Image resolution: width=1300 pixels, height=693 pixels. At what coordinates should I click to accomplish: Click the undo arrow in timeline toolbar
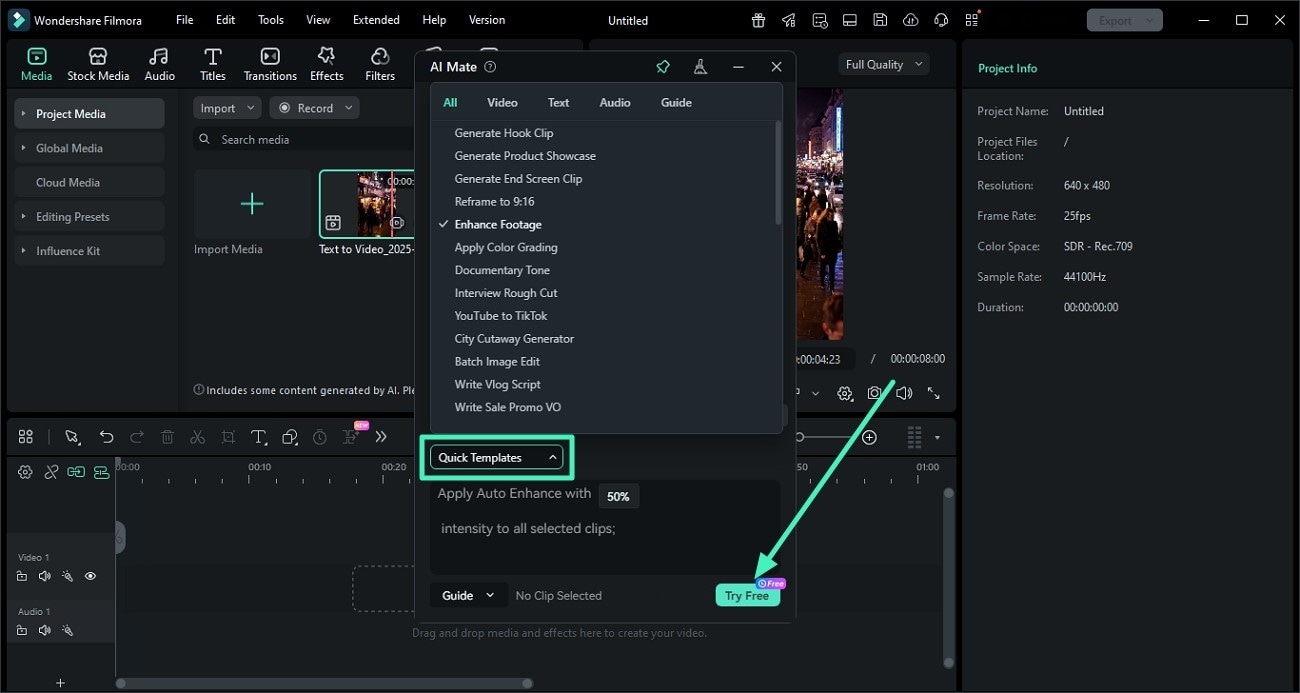(x=106, y=437)
